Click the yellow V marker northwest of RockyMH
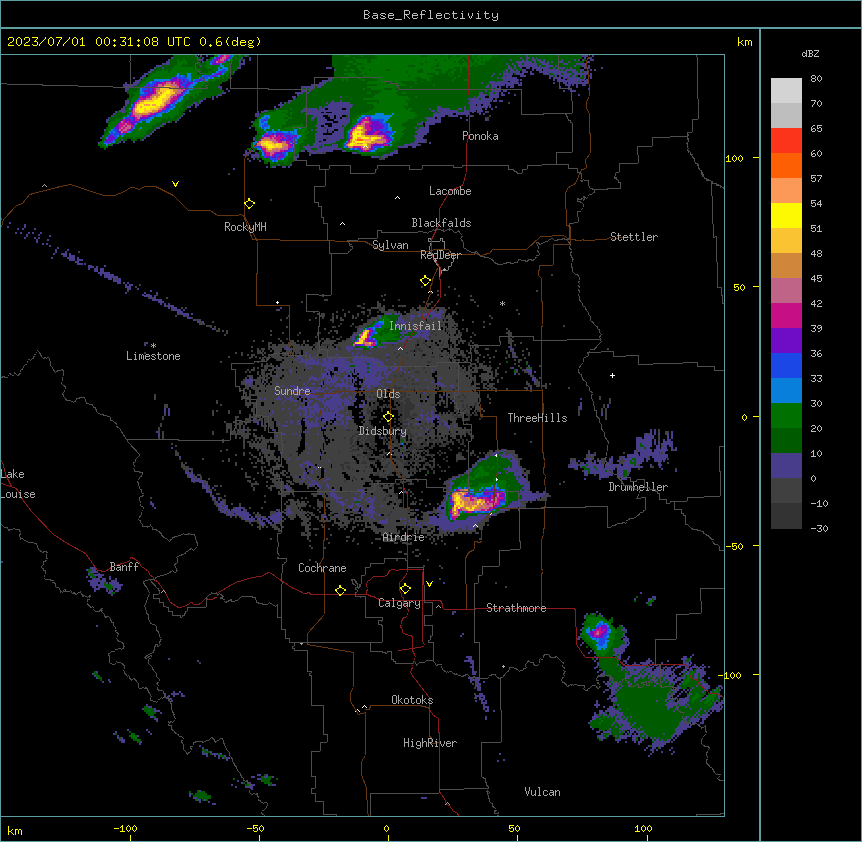862x842 pixels. 175,184
